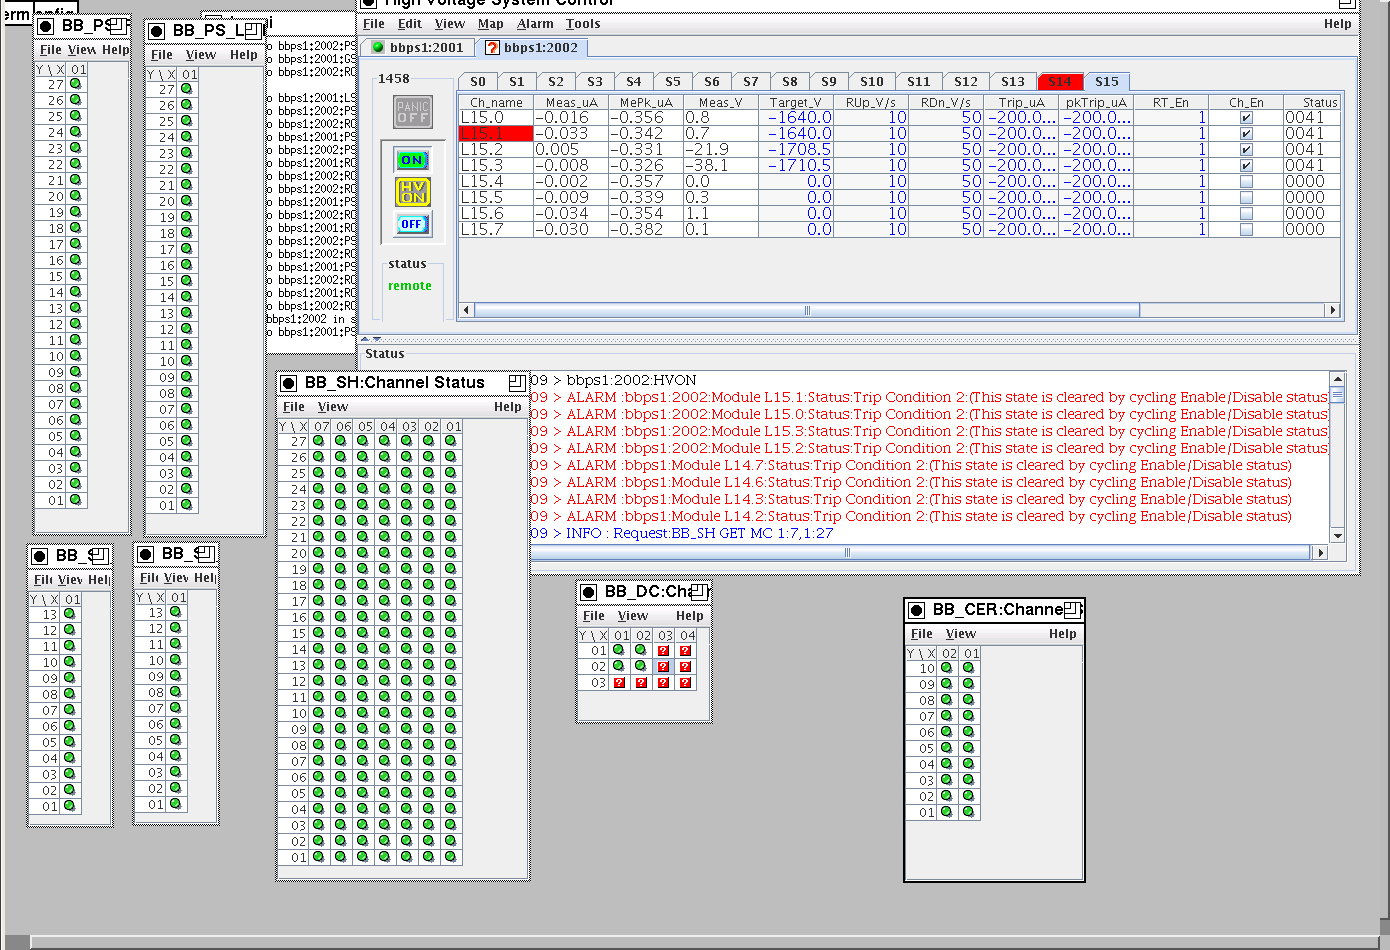Click status log vertical scrollbar down arrow
Viewport: 1390px width, 950px height.
pos(1338,536)
